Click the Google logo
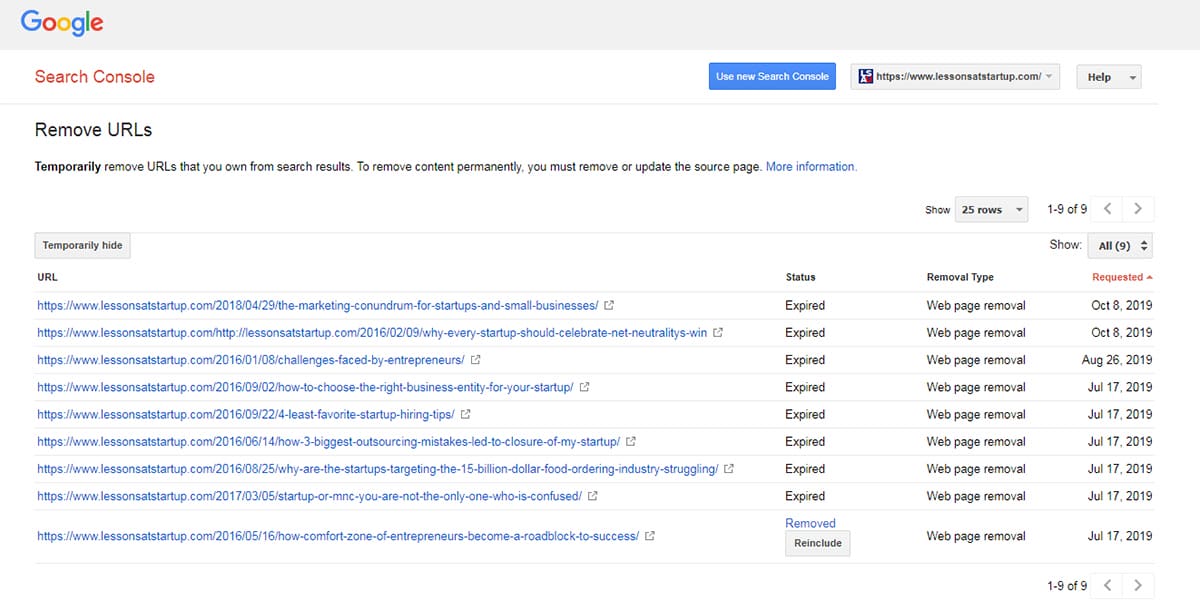Screen dimensions: 1200x611 tap(62, 22)
